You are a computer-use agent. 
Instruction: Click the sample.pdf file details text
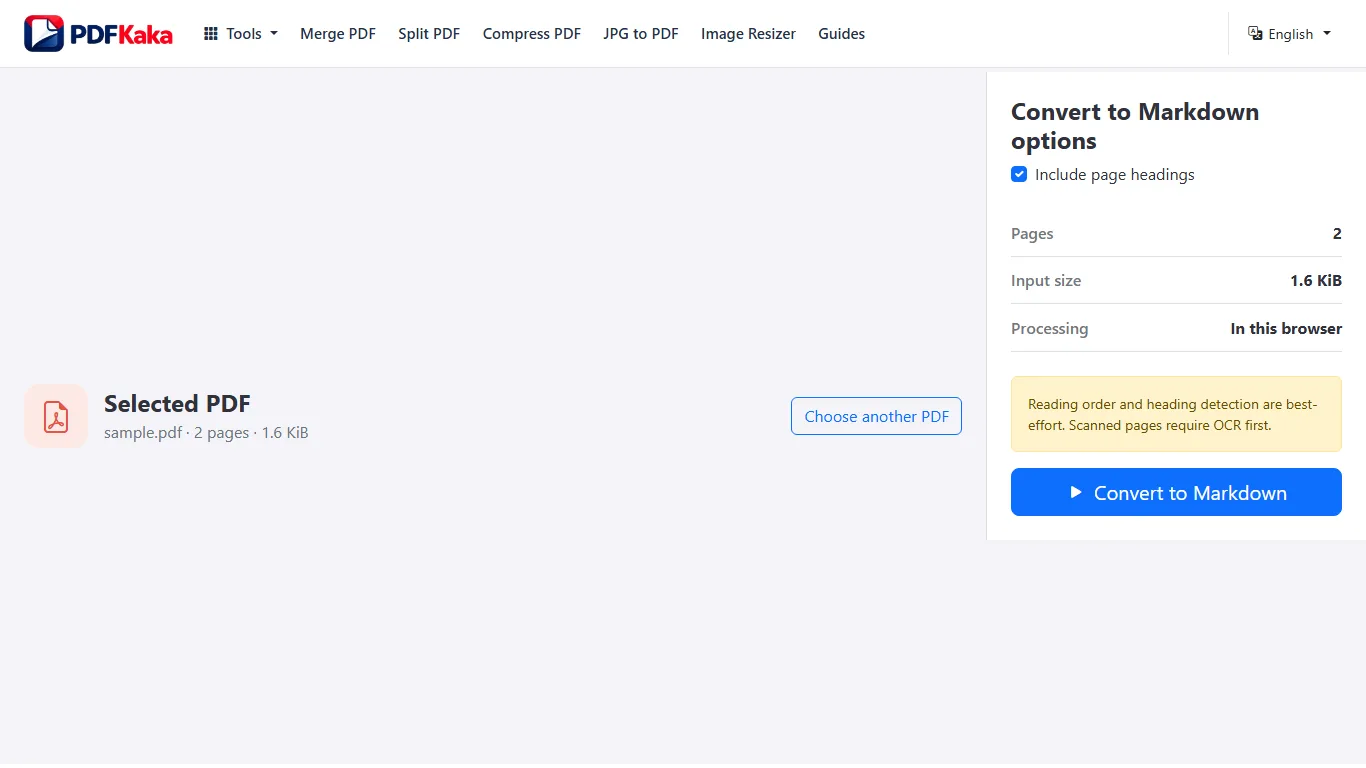[x=206, y=433]
